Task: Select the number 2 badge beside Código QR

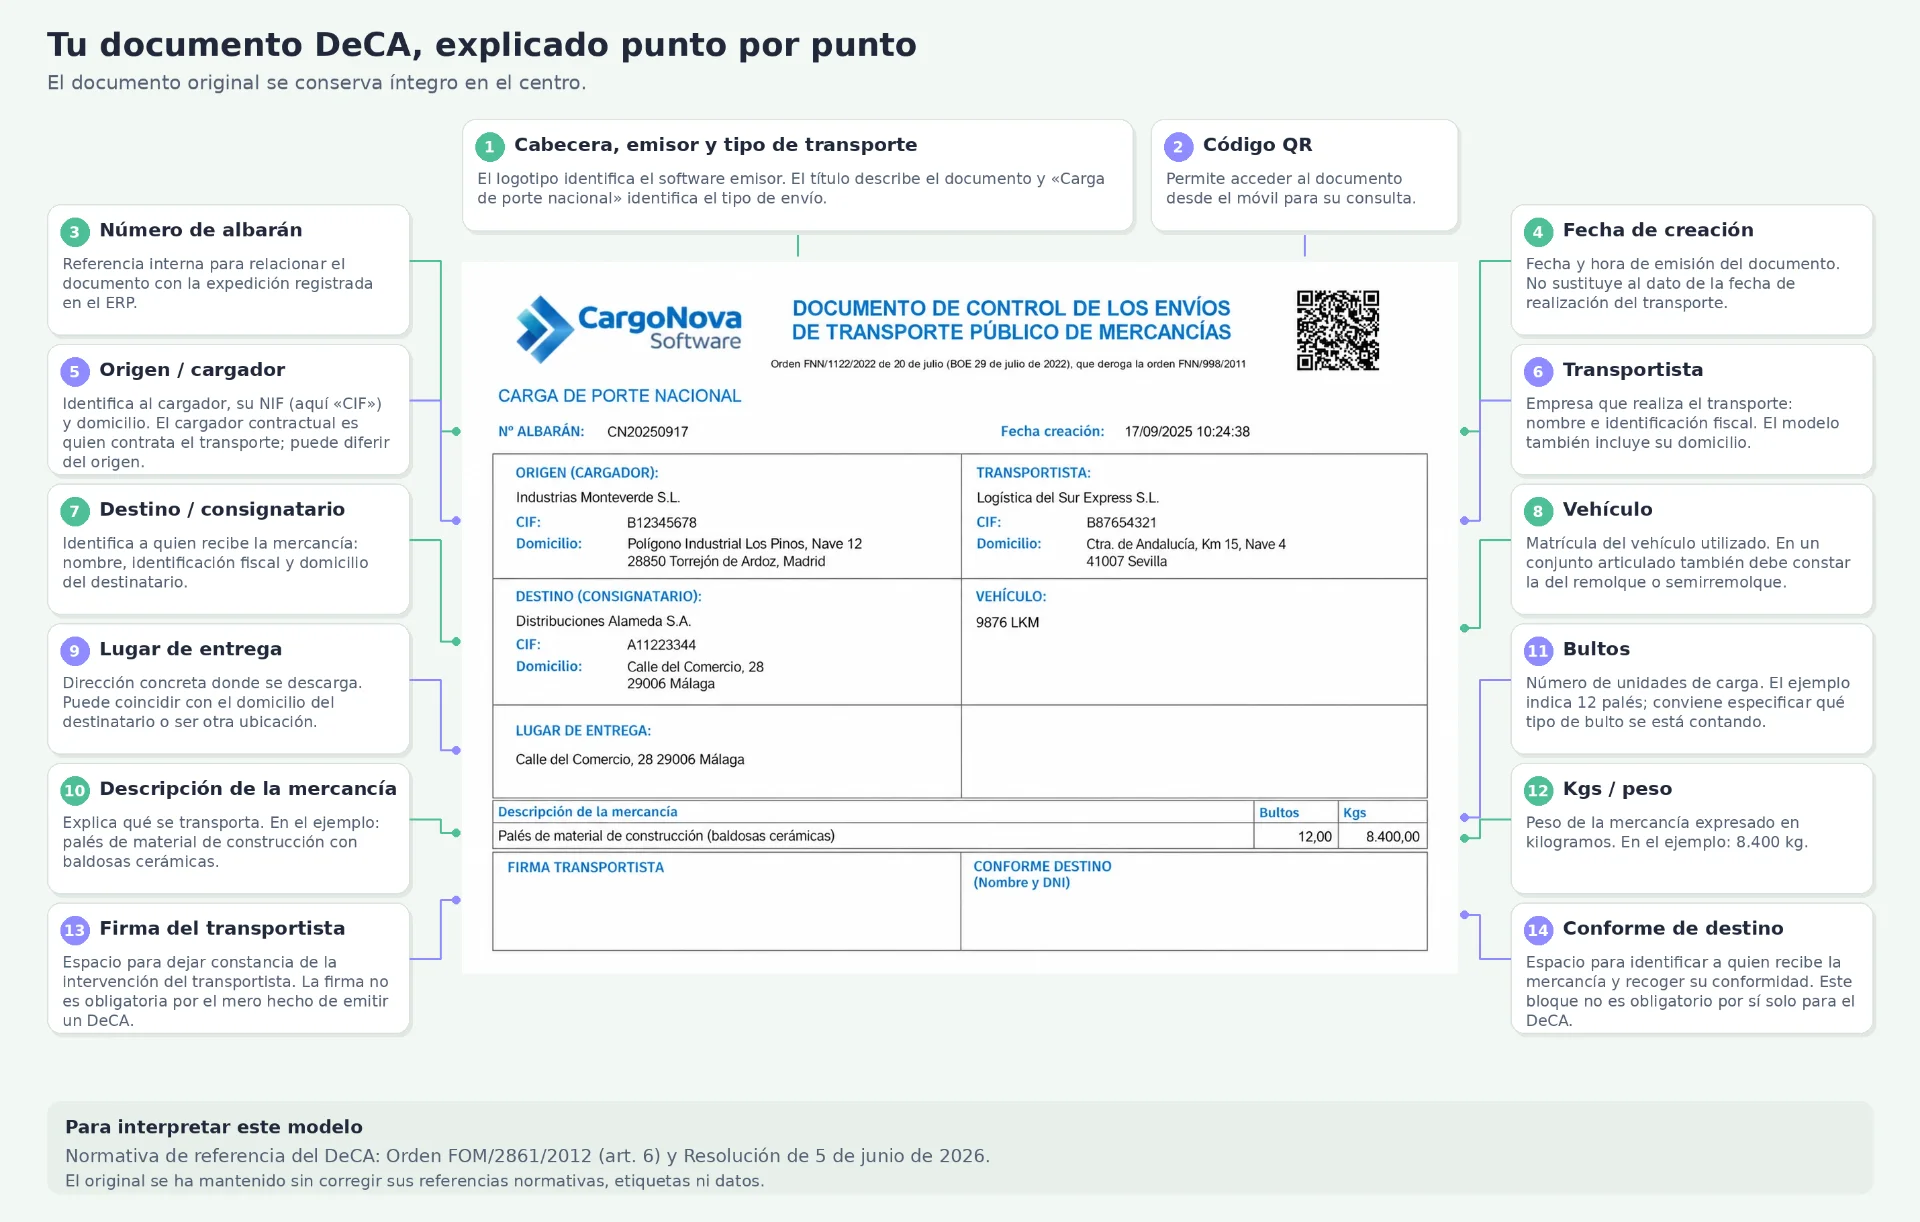Action: pyautogui.click(x=1178, y=147)
